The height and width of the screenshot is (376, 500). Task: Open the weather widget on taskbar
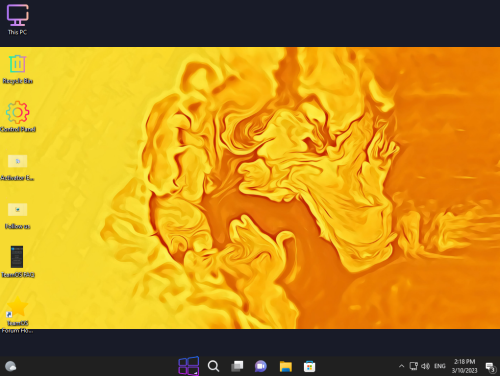tap(11, 366)
